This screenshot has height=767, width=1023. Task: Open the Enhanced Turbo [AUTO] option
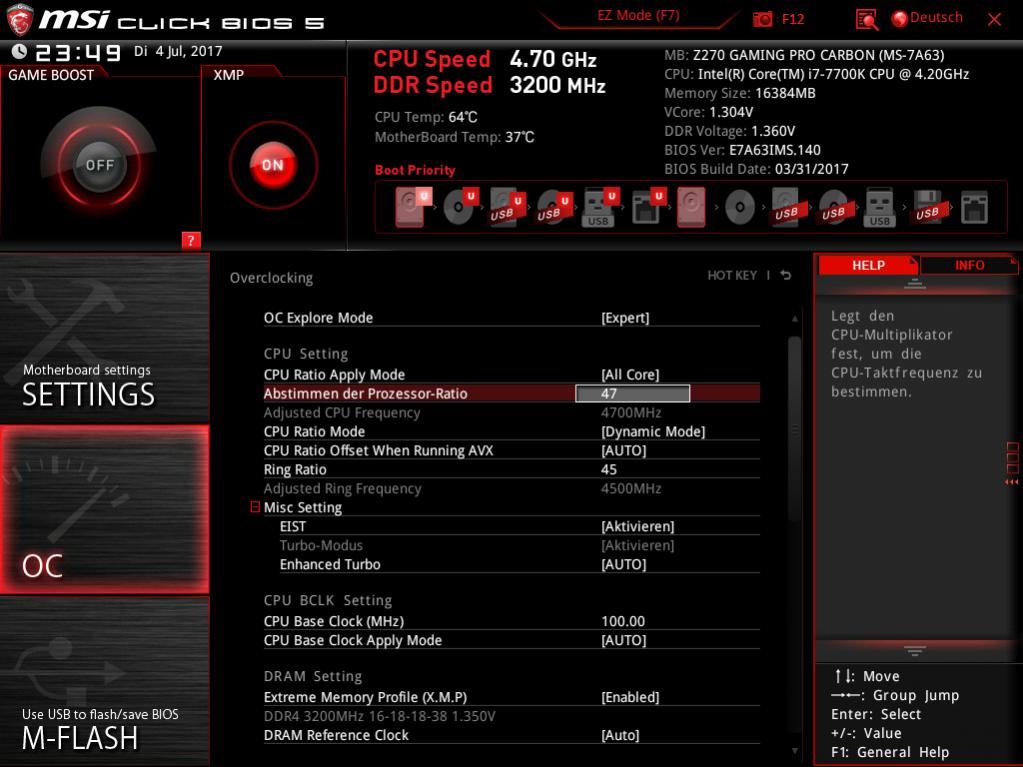click(x=624, y=564)
